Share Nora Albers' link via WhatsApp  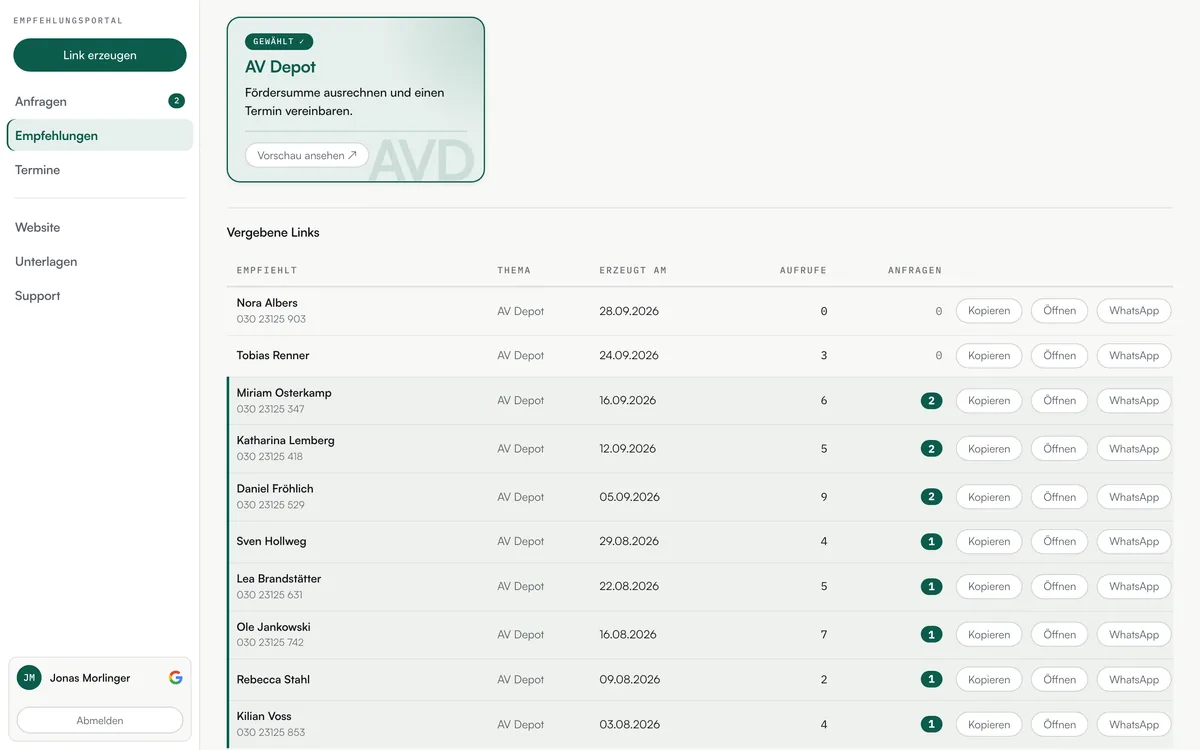pos(1134,311)
